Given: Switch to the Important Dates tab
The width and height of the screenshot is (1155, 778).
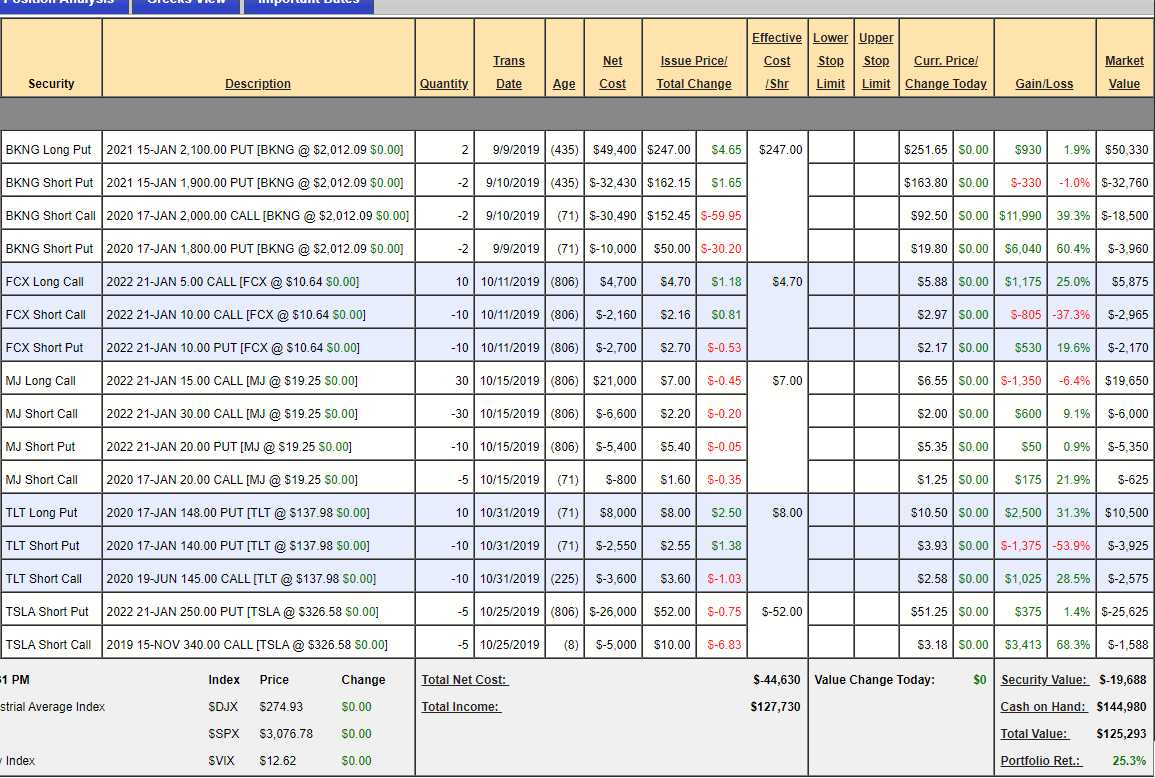Looking at the screenshot, I should pos(309,4).
